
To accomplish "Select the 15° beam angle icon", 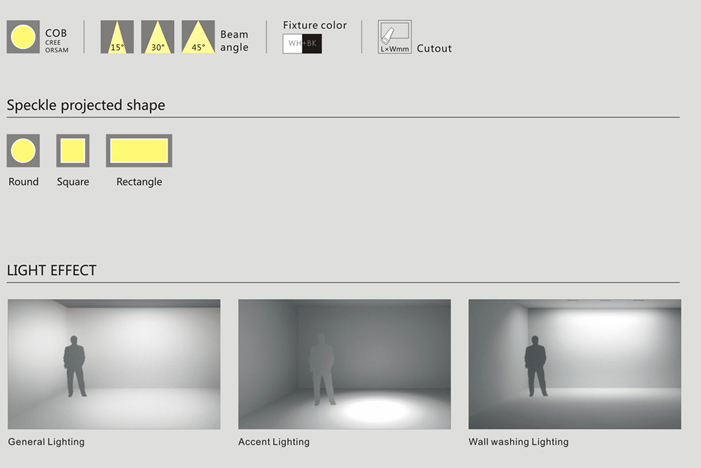I will 117,37.
